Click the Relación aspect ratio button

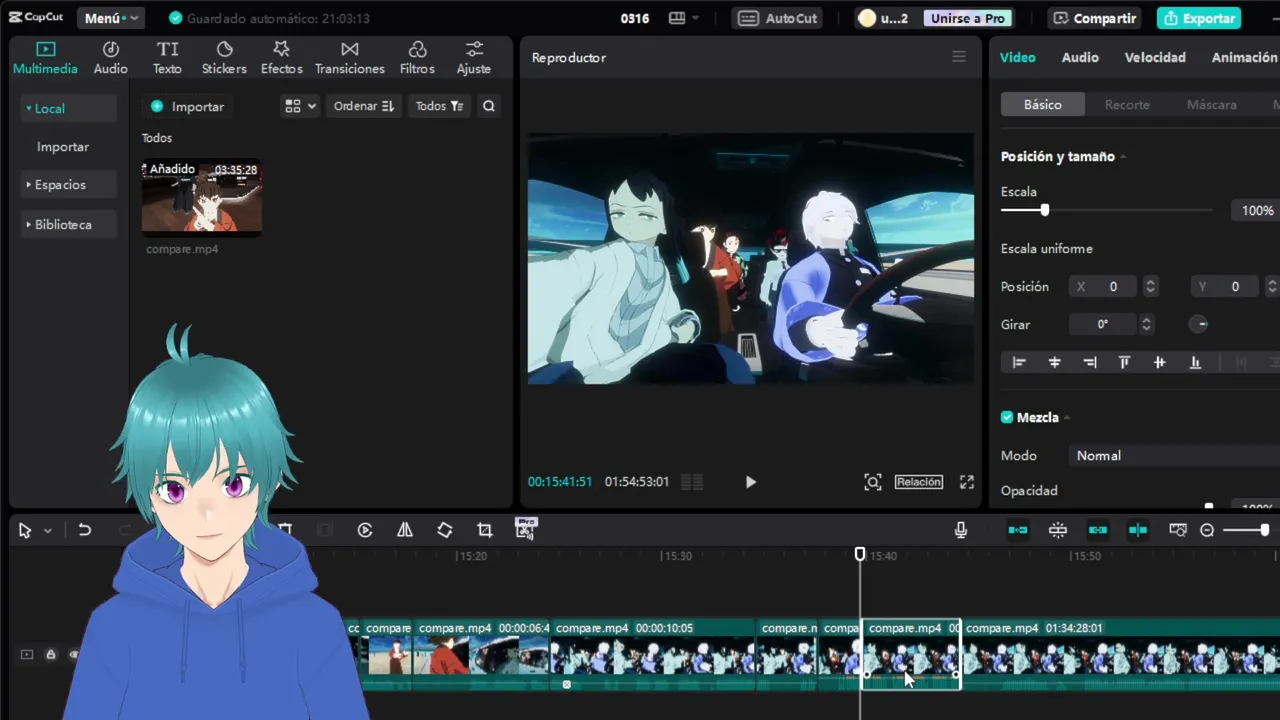coord(918,482)
